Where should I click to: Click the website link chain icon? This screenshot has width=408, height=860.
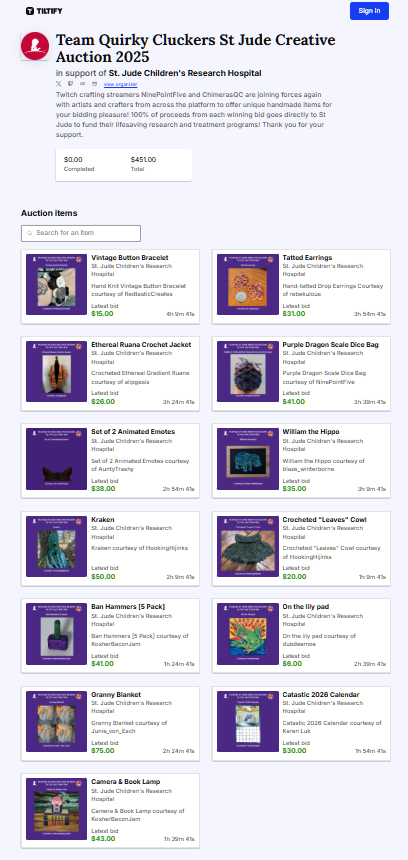[82, 84]
